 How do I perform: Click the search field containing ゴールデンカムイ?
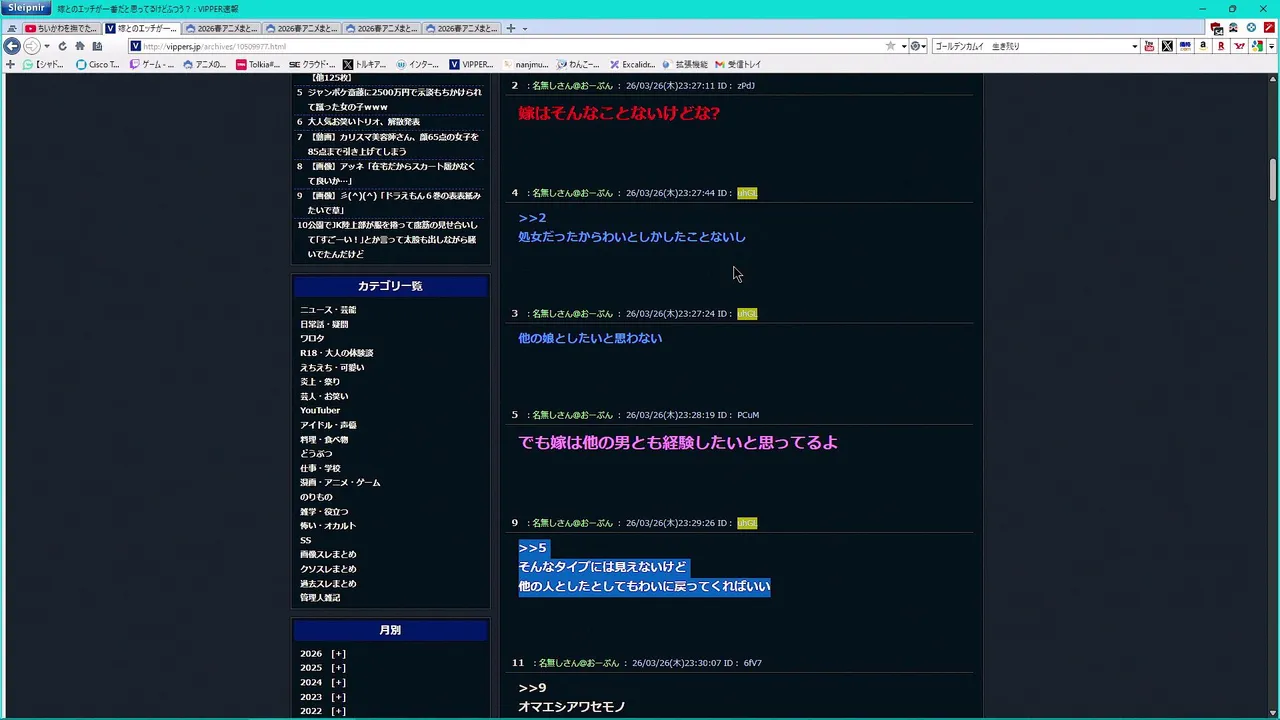coord(1030,46)
